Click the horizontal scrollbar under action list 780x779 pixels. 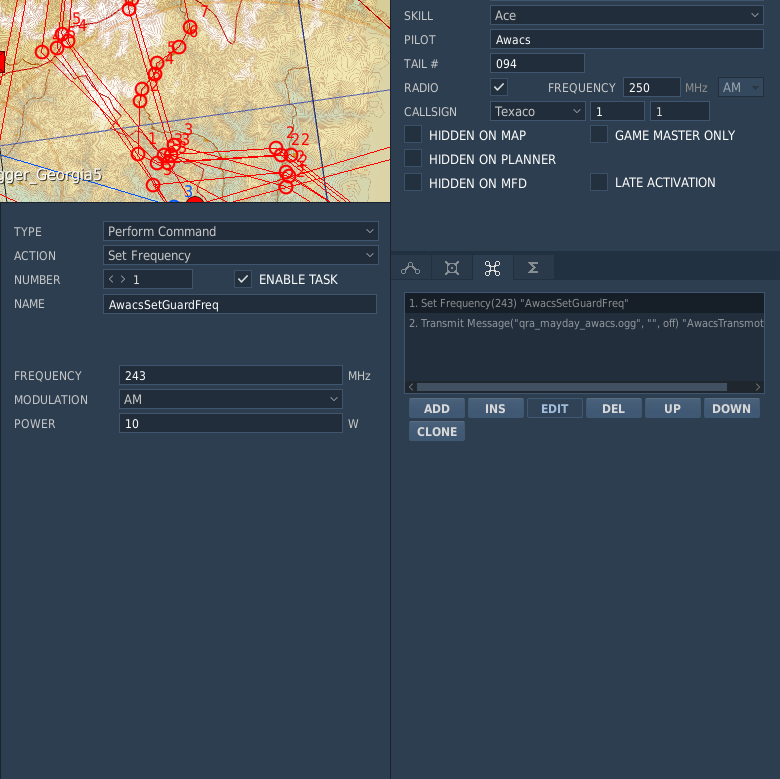tap(572, 387)
